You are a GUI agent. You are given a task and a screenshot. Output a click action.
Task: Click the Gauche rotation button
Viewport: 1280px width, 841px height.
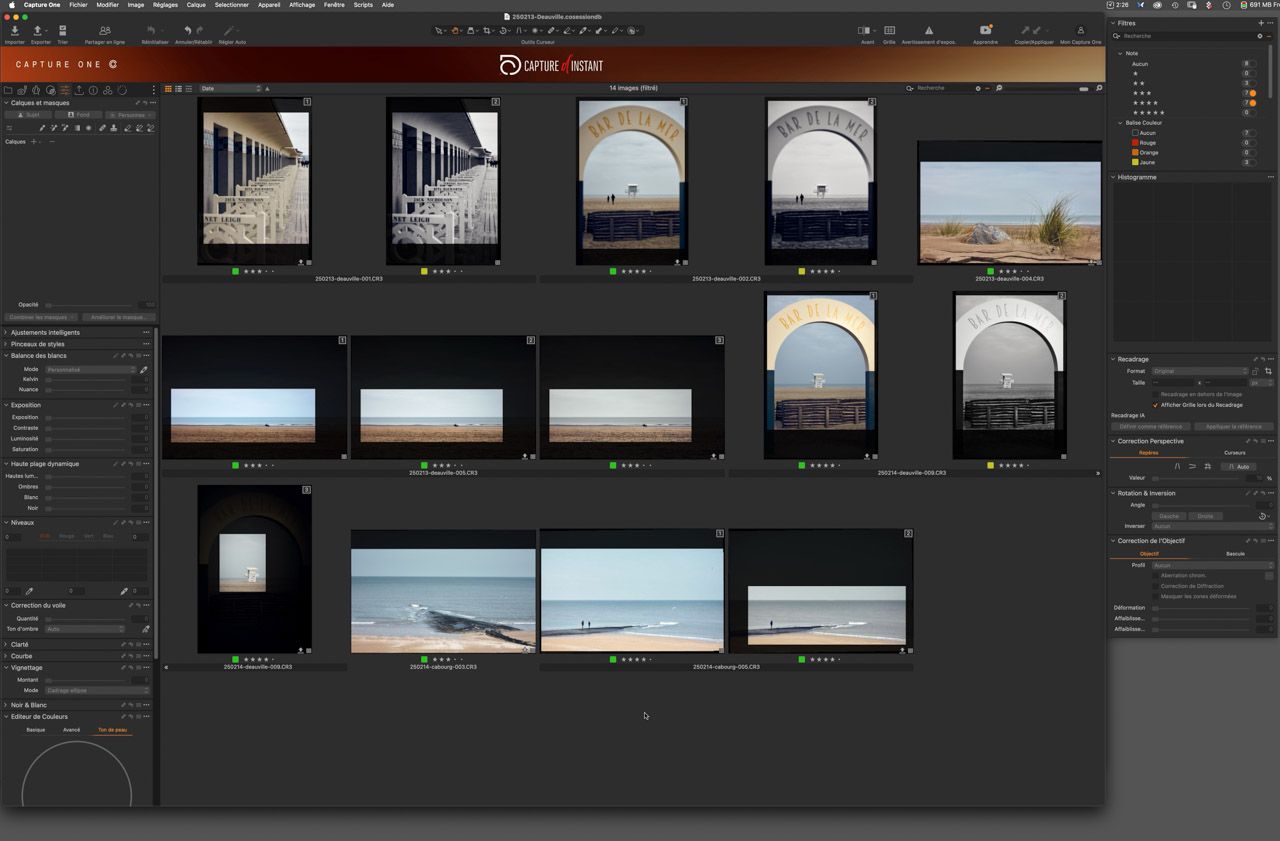(x=1169, y=516)
